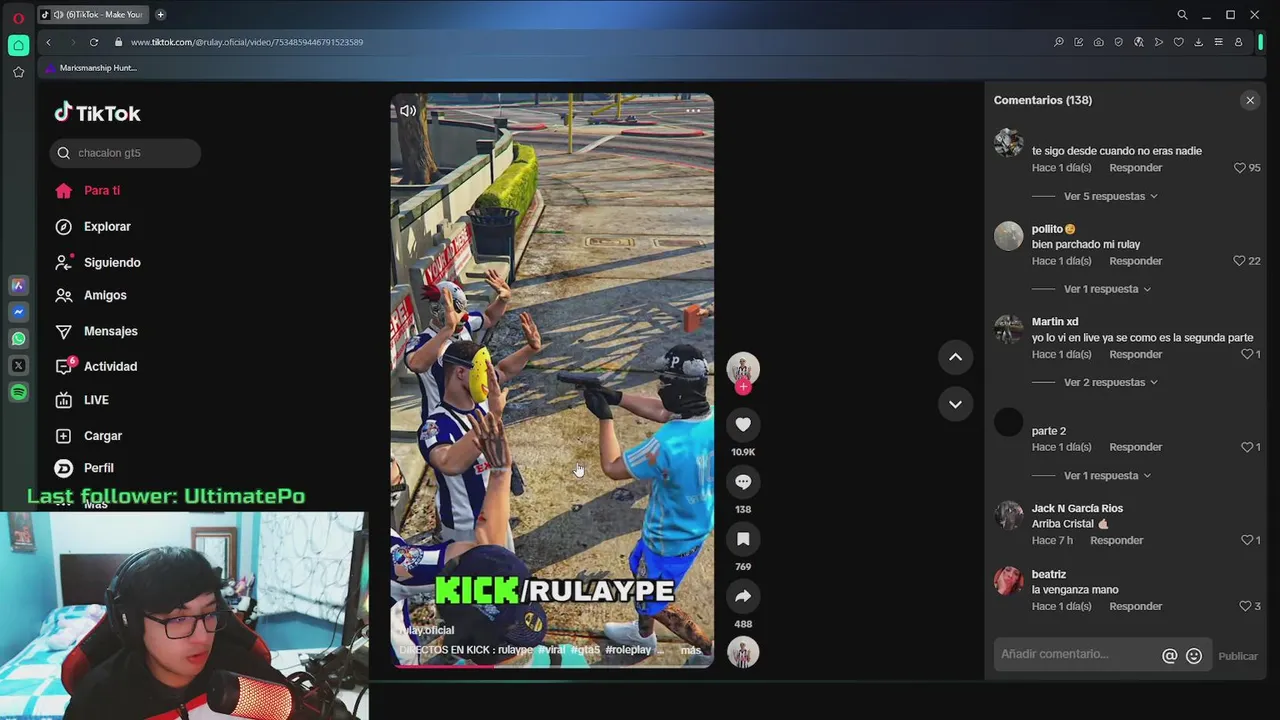Open the spinning sound disc avatar
This screenshot has height=720, width=1280.
(x=743, y=652)
